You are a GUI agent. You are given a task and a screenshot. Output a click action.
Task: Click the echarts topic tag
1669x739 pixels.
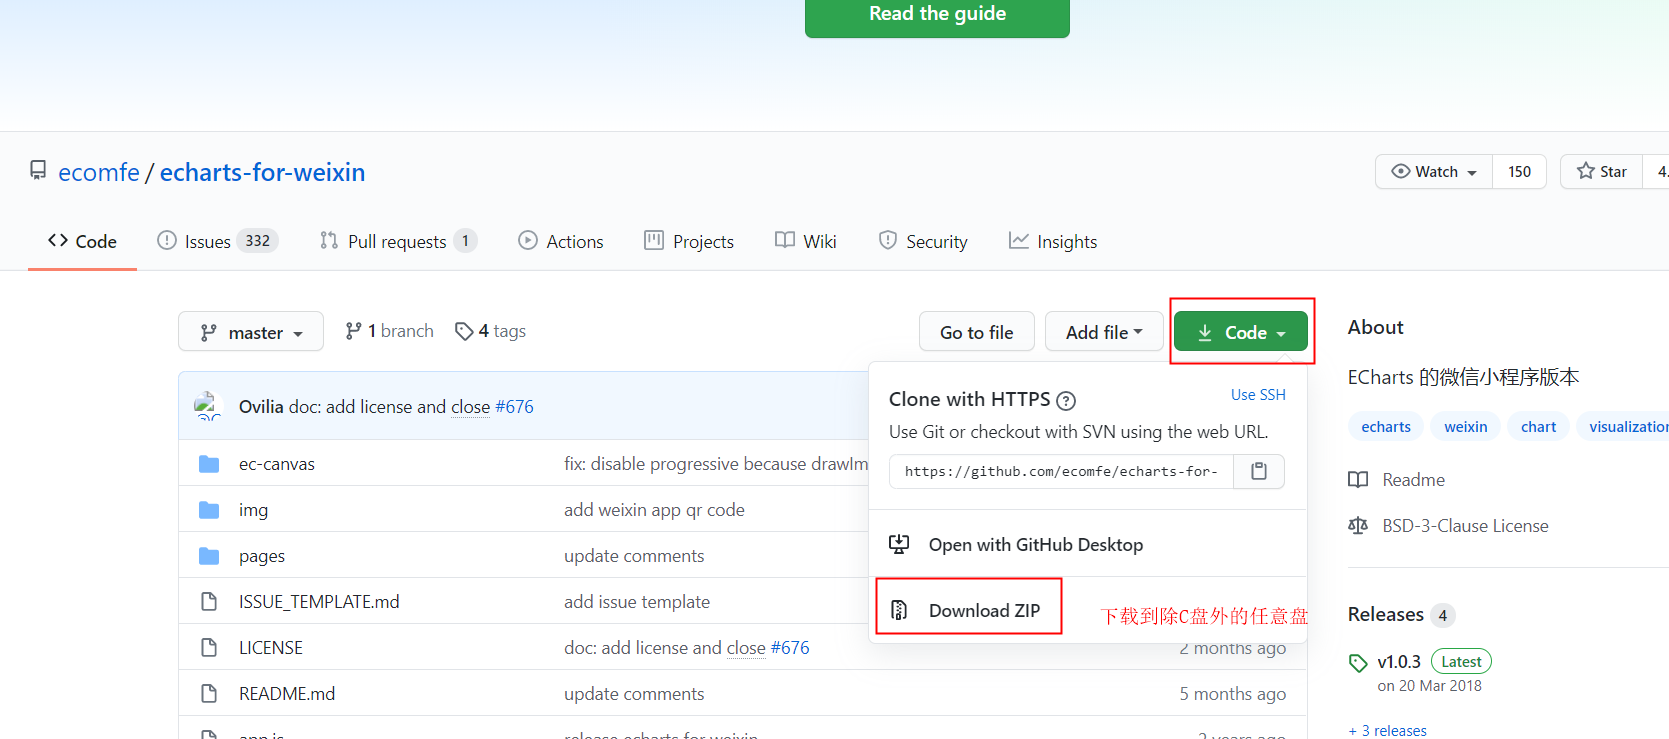(1386, 427)
